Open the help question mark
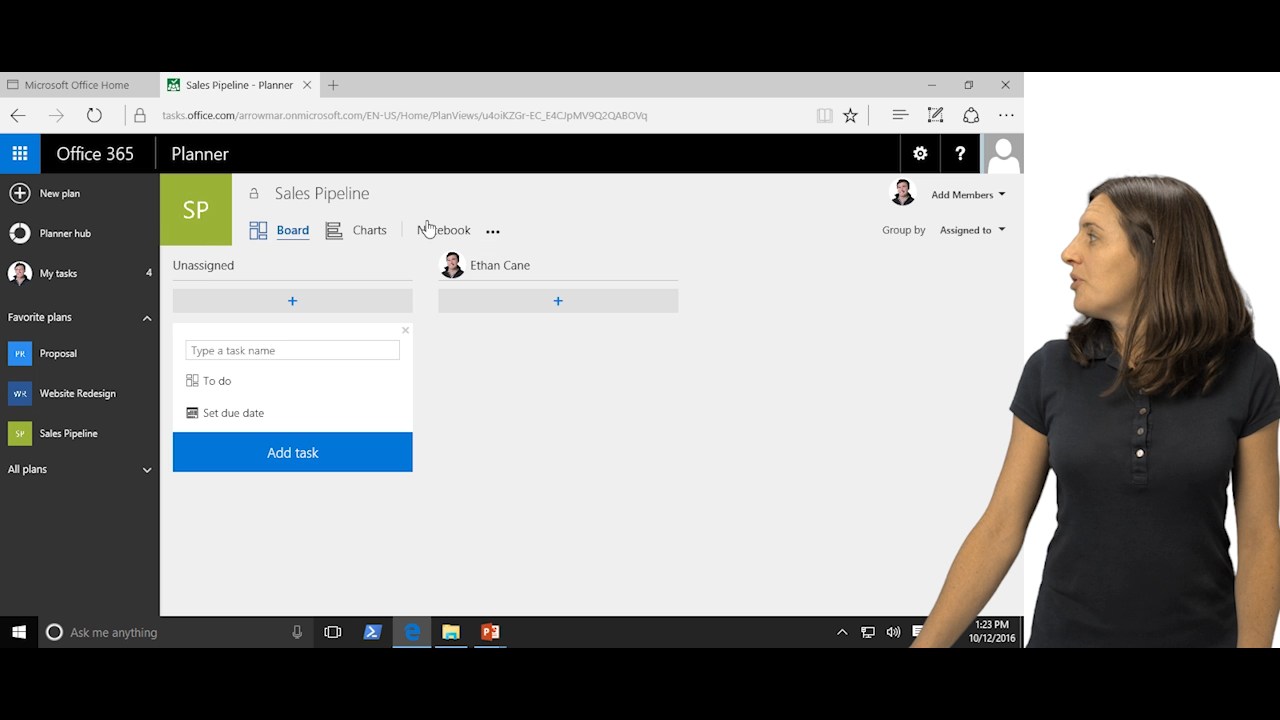Image resolution: width=1280 pixels, height=720 pixels. click(960, 154)
